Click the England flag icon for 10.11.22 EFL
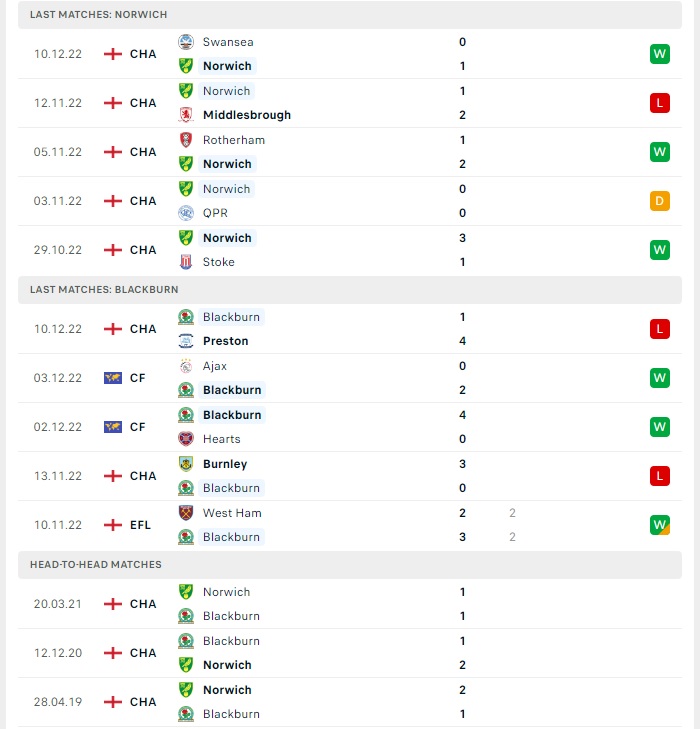This screenshot has width=700, height=729. pyautogui.click(x=112, y=525)
